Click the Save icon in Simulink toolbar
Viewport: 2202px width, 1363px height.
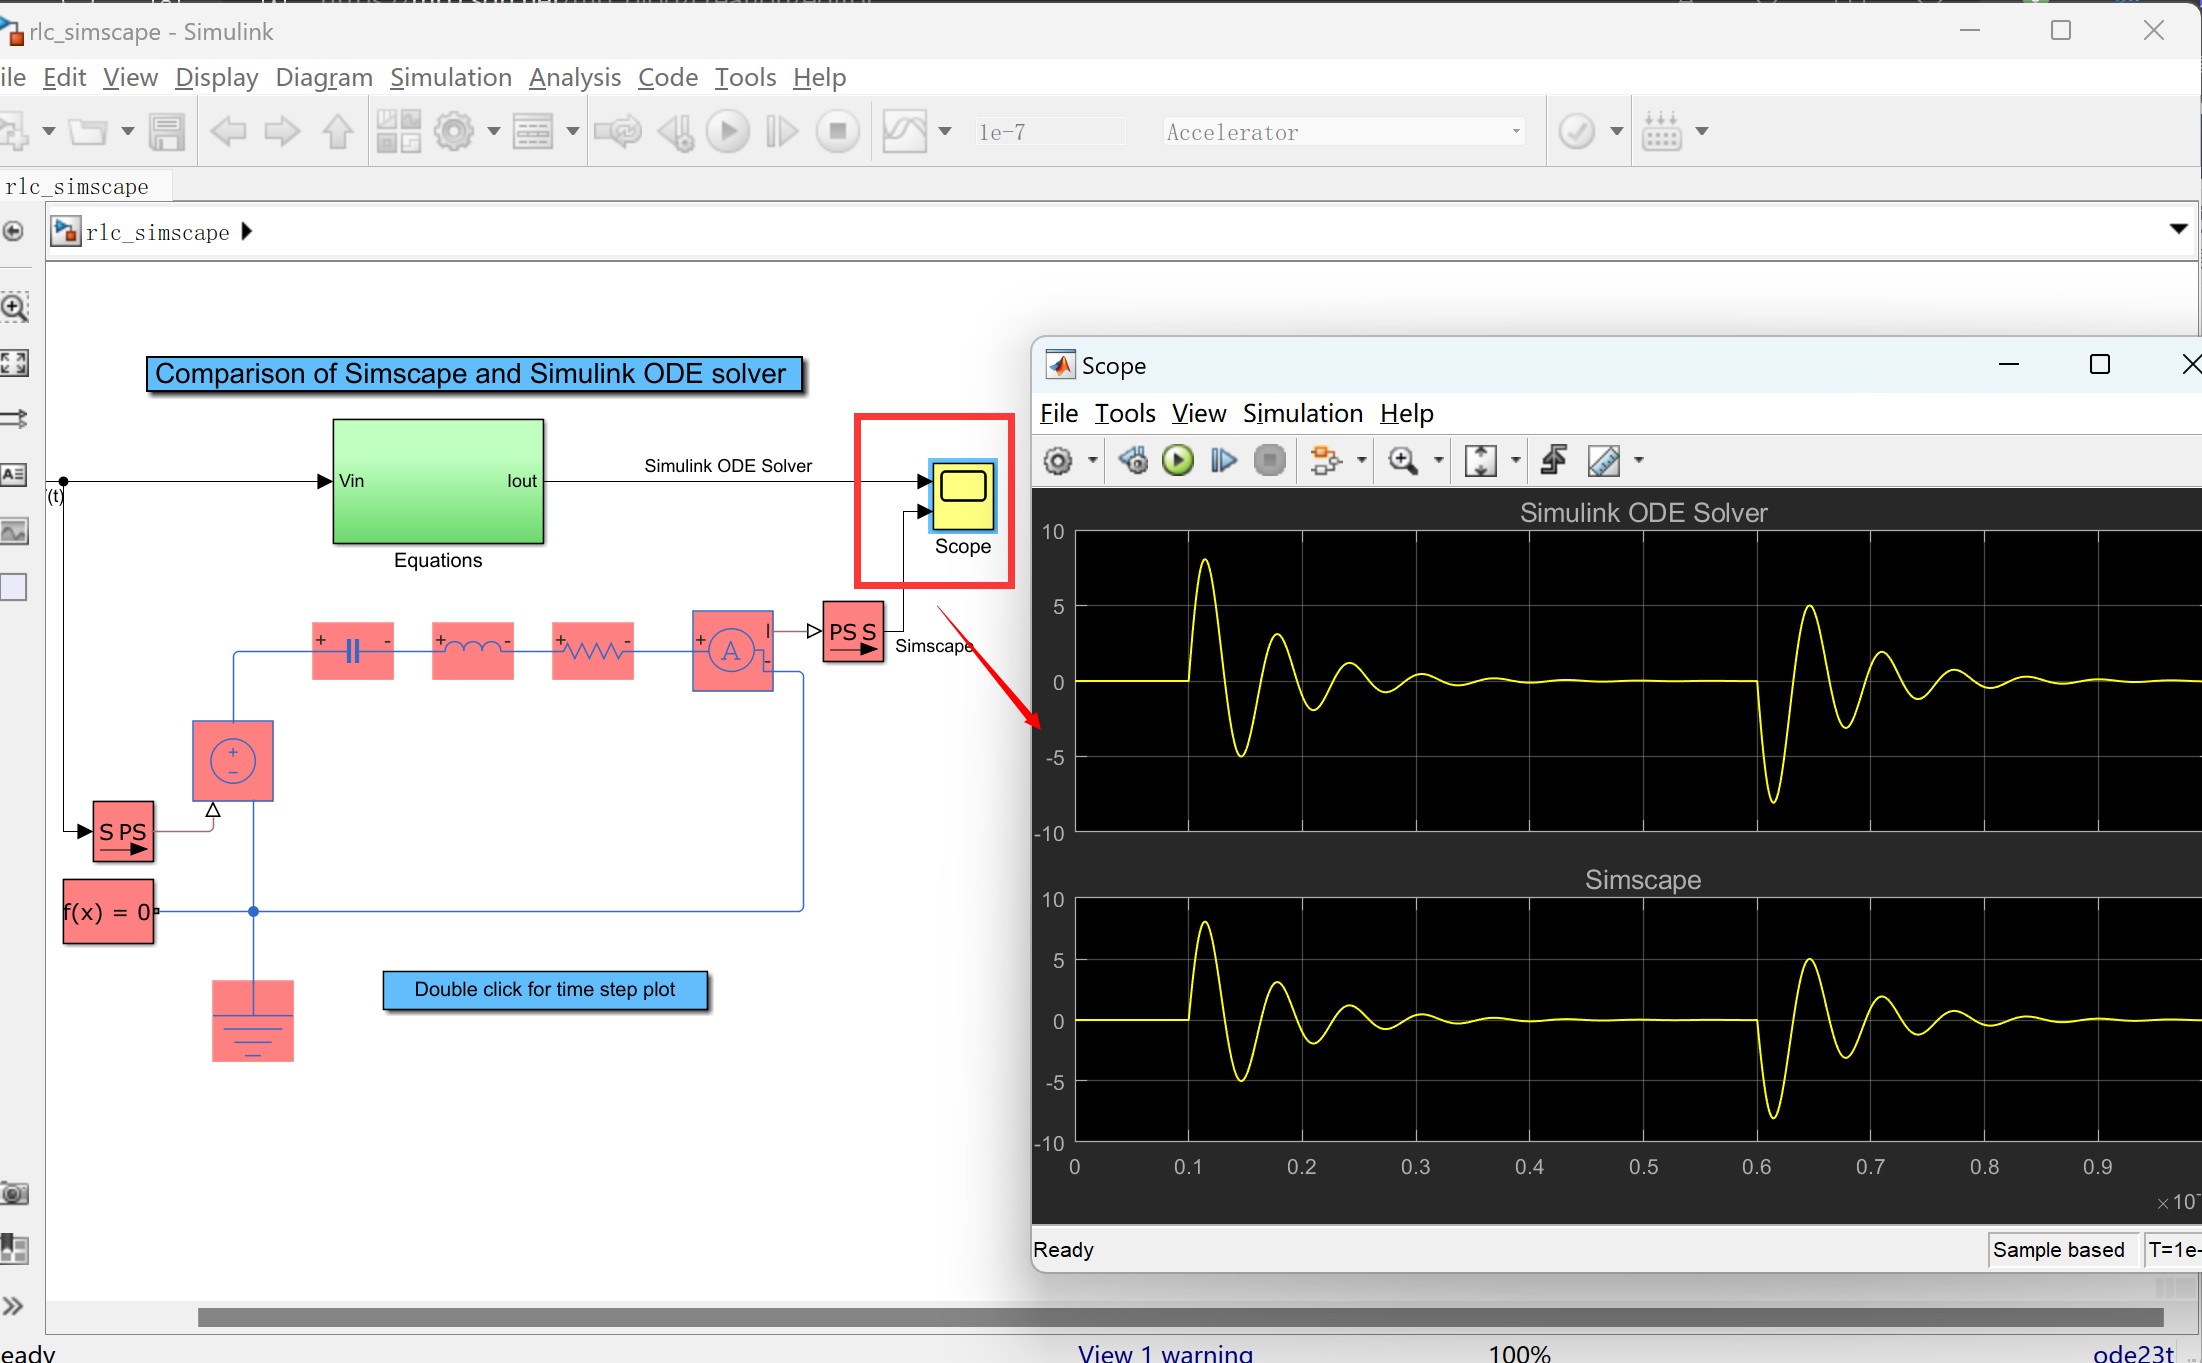click(166, 132)
